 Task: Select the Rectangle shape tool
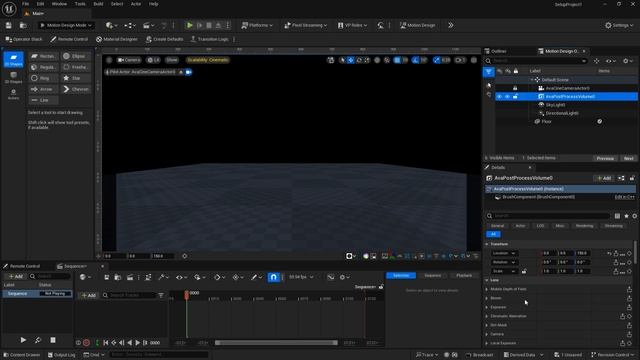point(43,56)
